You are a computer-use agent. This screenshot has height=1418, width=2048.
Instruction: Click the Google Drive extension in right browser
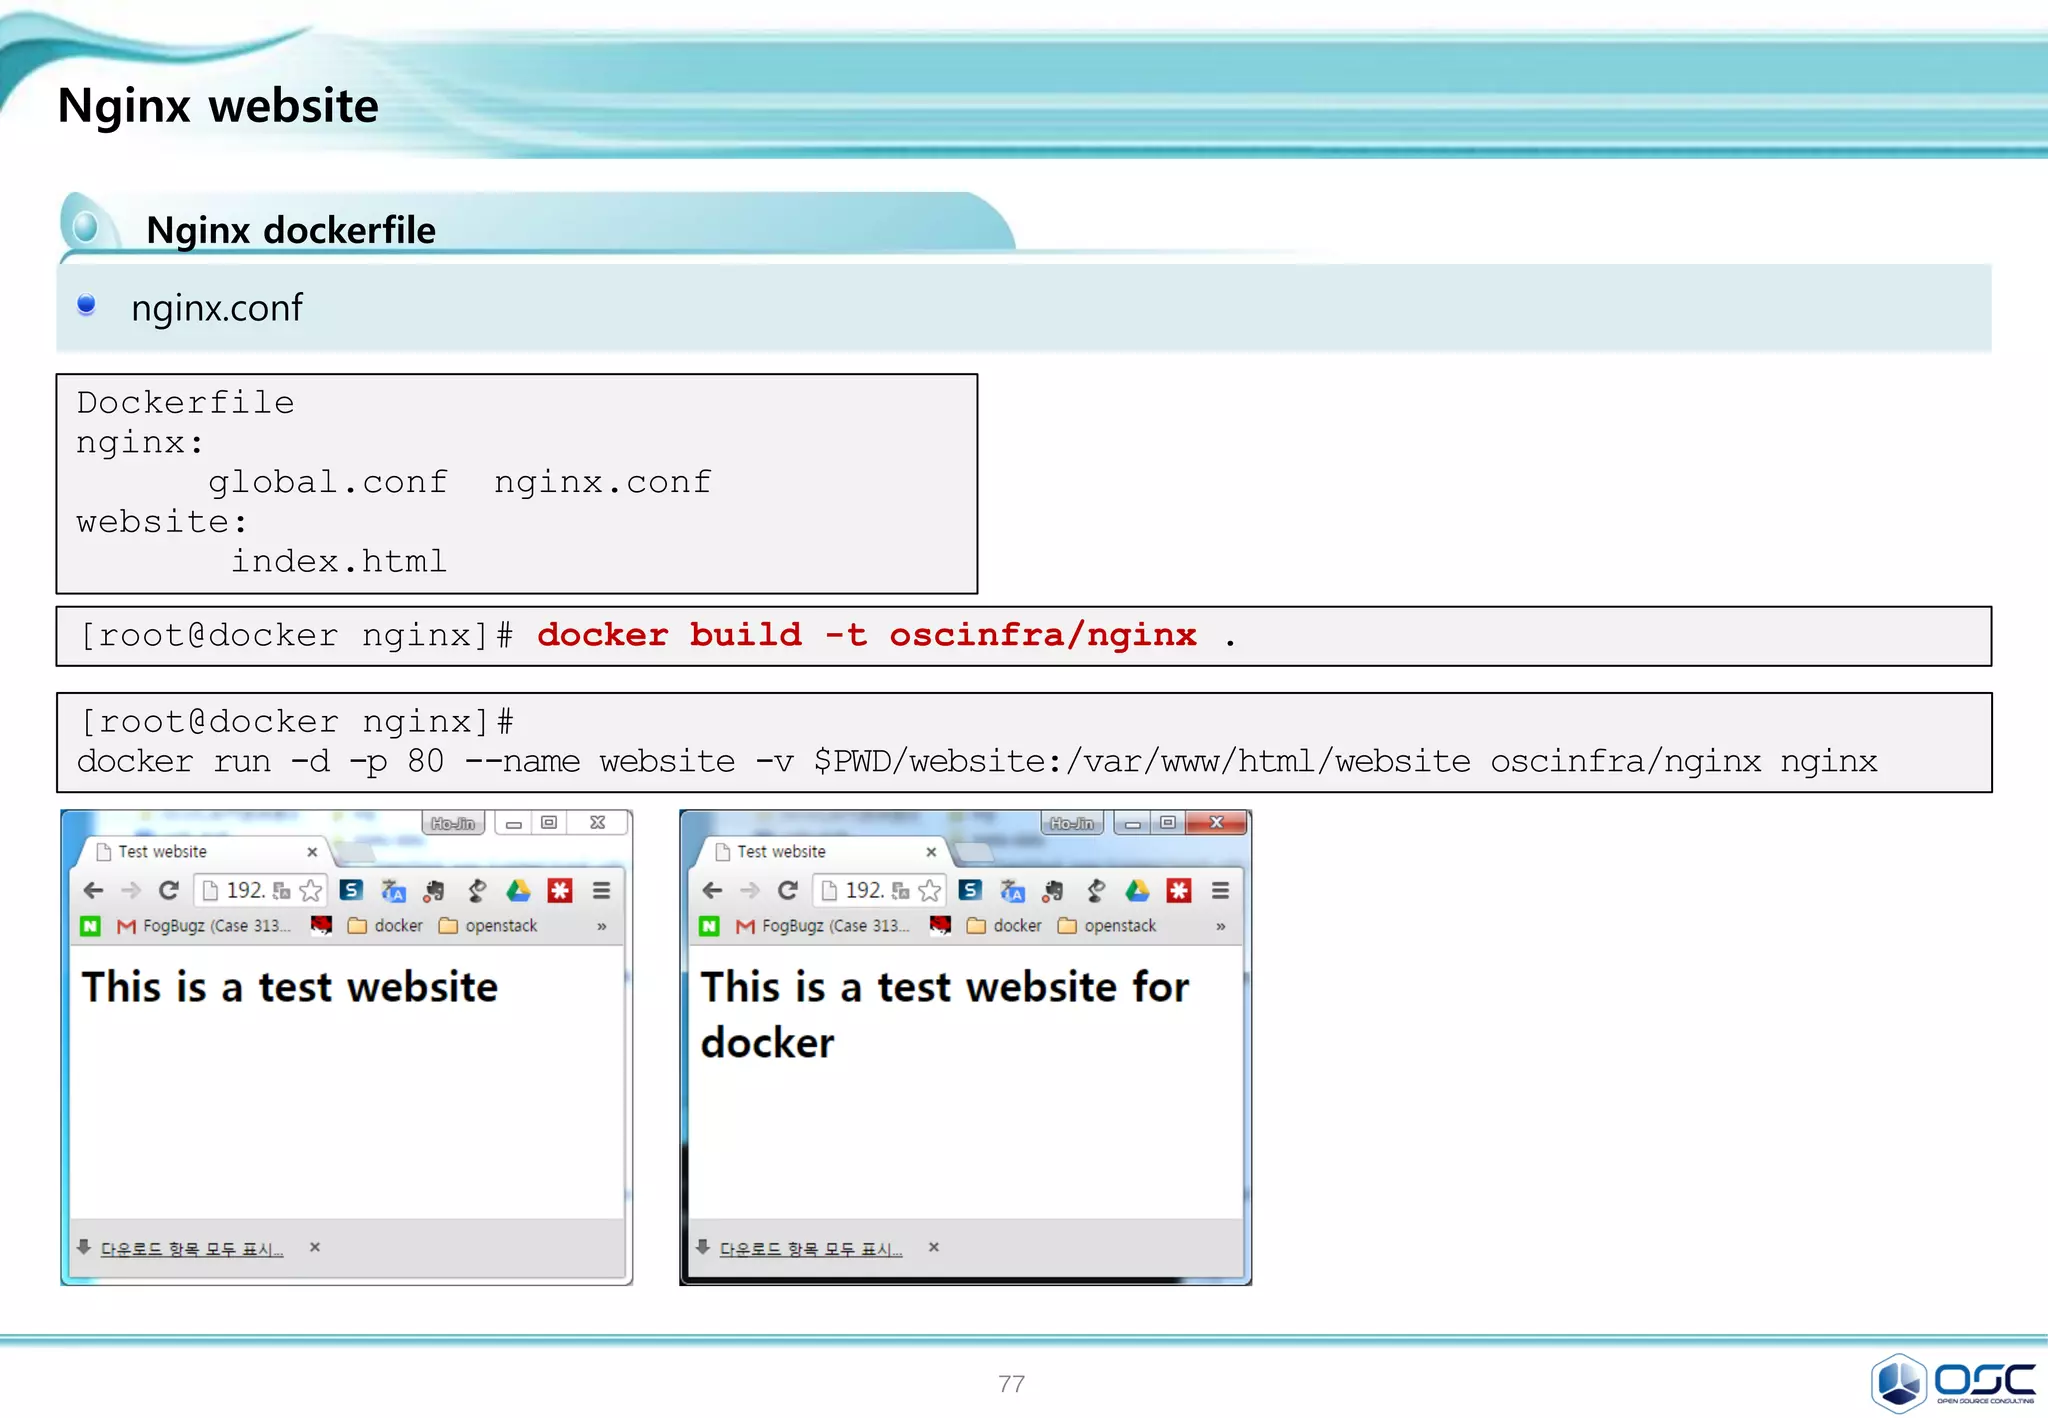(1137, 890)
